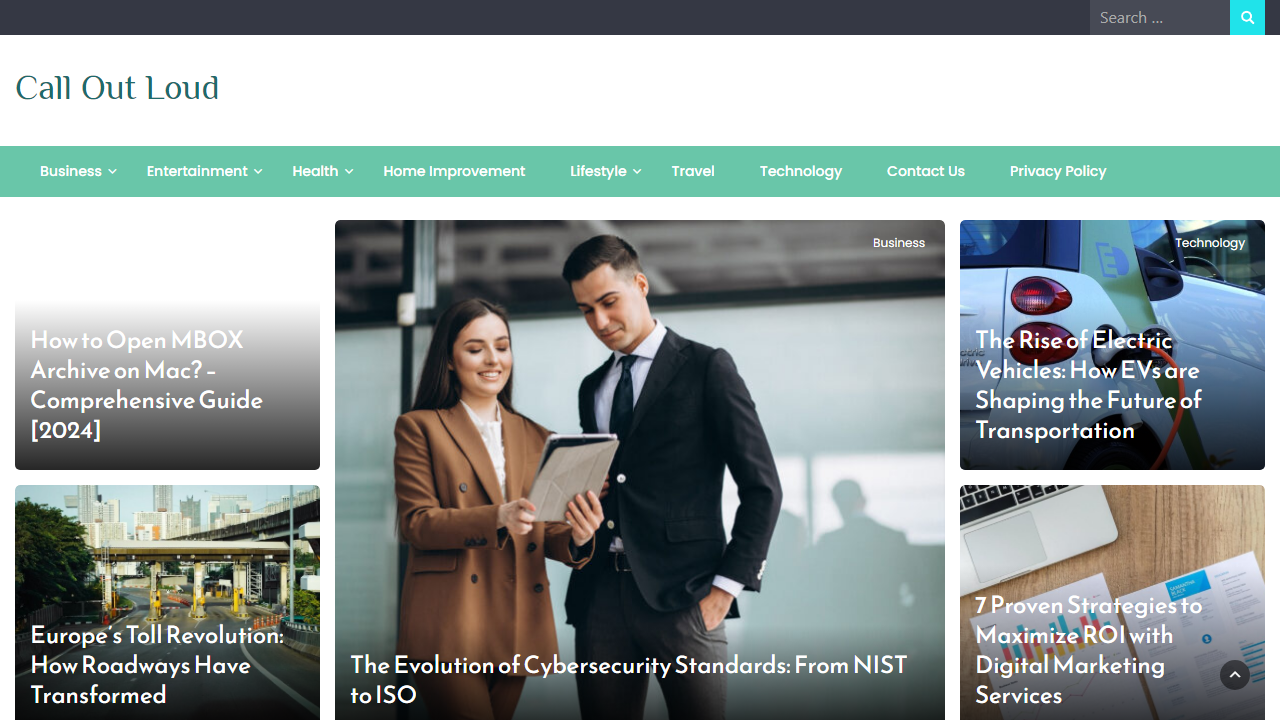Click the scroll-to-top arrow icon
The width and height of the screenshot is (1280, 720).
click(1235, 675)
